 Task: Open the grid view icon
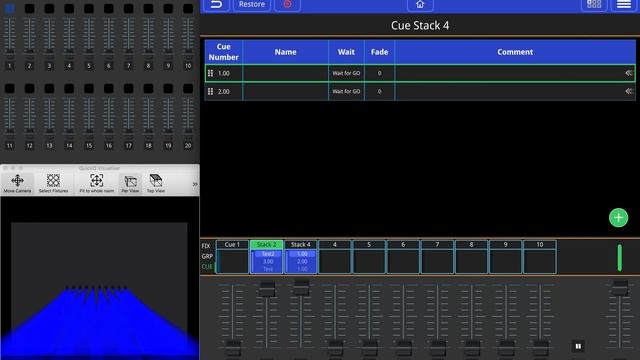(593, 5)
